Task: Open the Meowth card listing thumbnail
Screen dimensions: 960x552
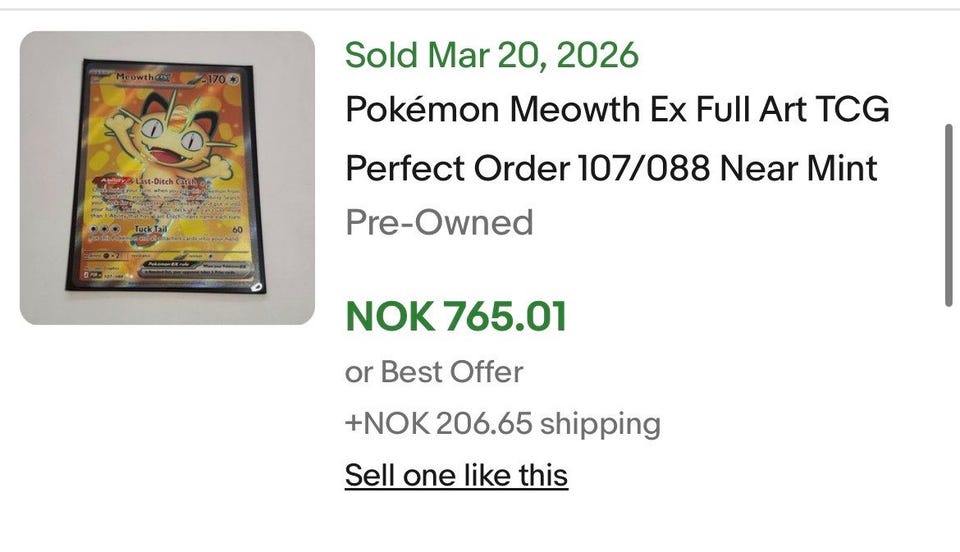Action: [167, 178]
